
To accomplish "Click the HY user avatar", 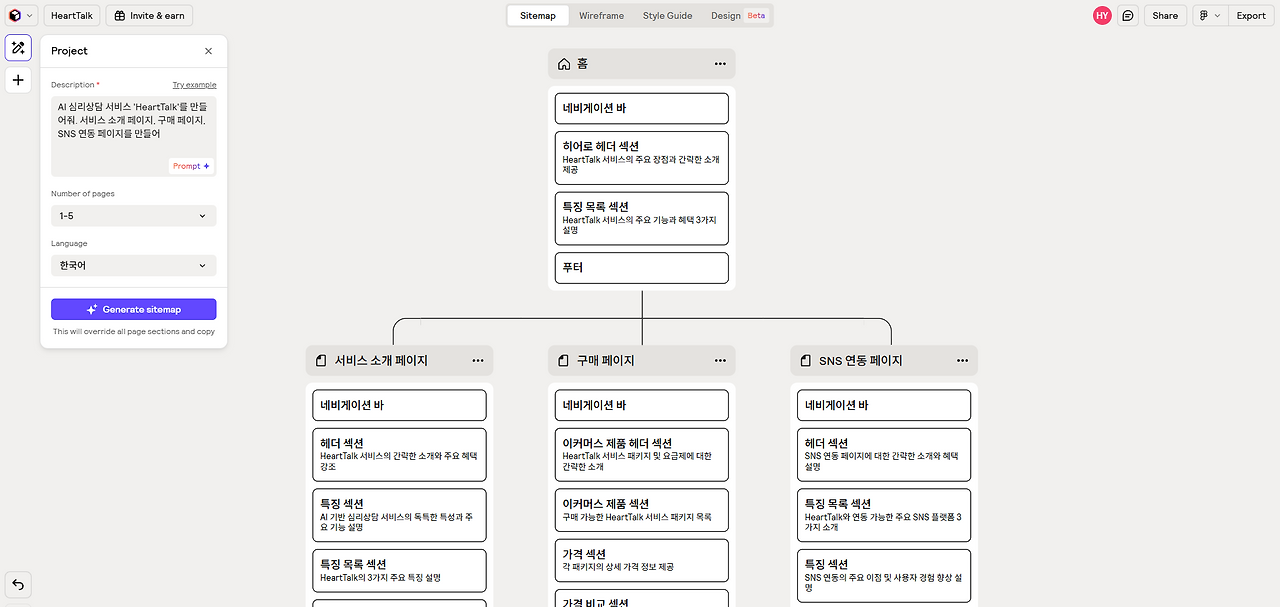I will click(1102, 15).
